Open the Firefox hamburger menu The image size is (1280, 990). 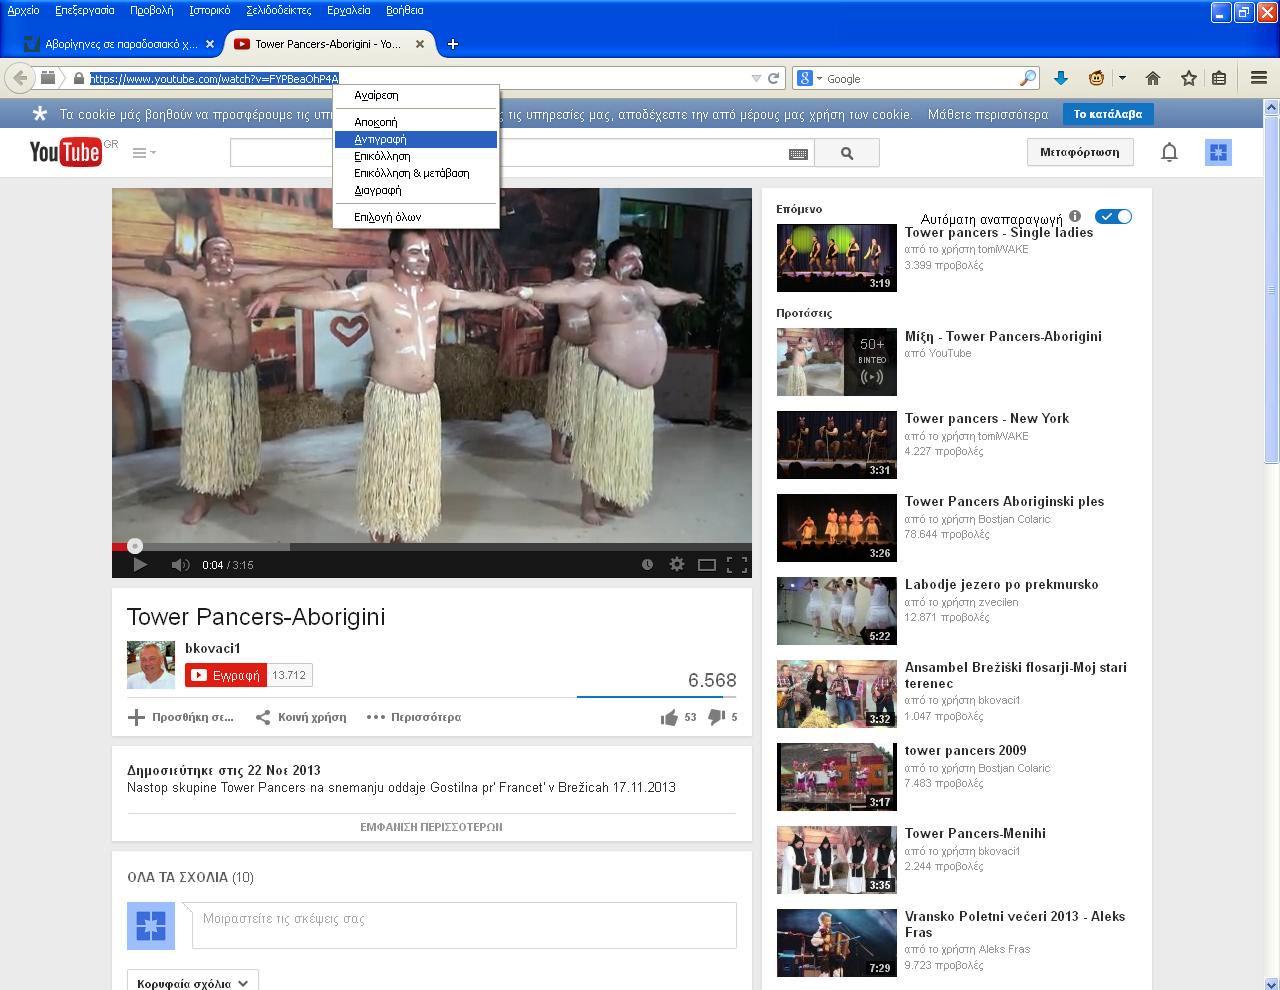click(1259, 78)
